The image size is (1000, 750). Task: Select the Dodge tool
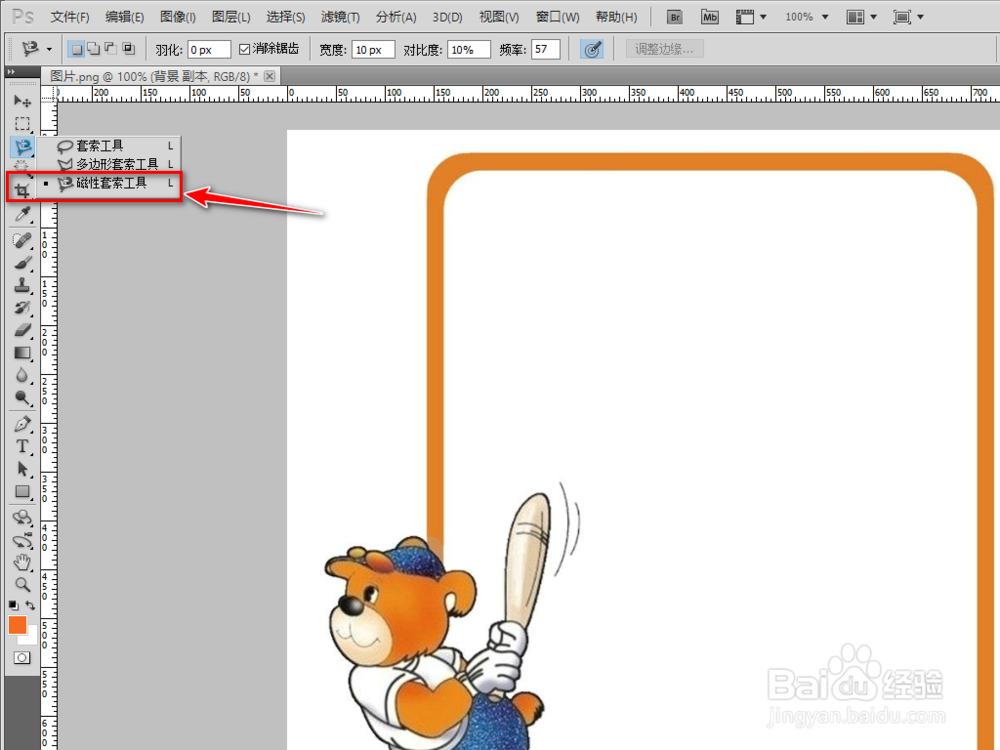pyautogui.click(x=22, y=398)
